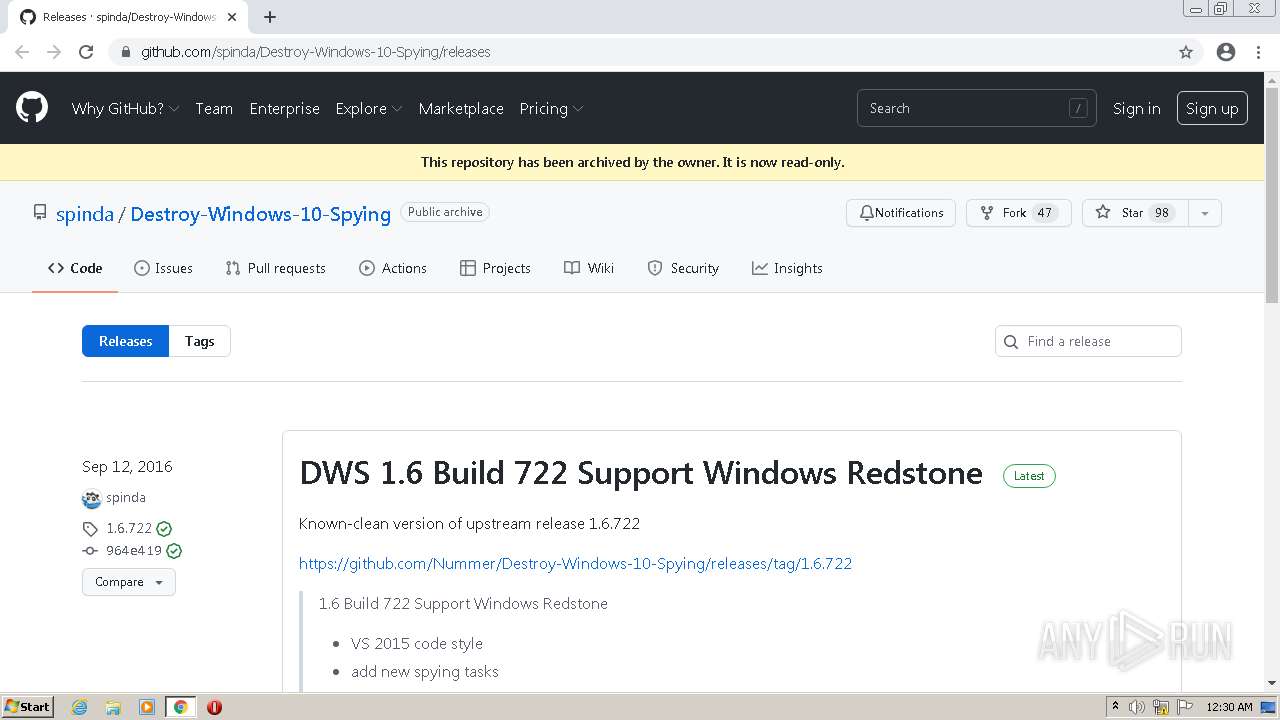Screen dimensions: 1280x720
Task: Open the Marketplace nav link
Action: pyautogui.click(x=461, y=108)
